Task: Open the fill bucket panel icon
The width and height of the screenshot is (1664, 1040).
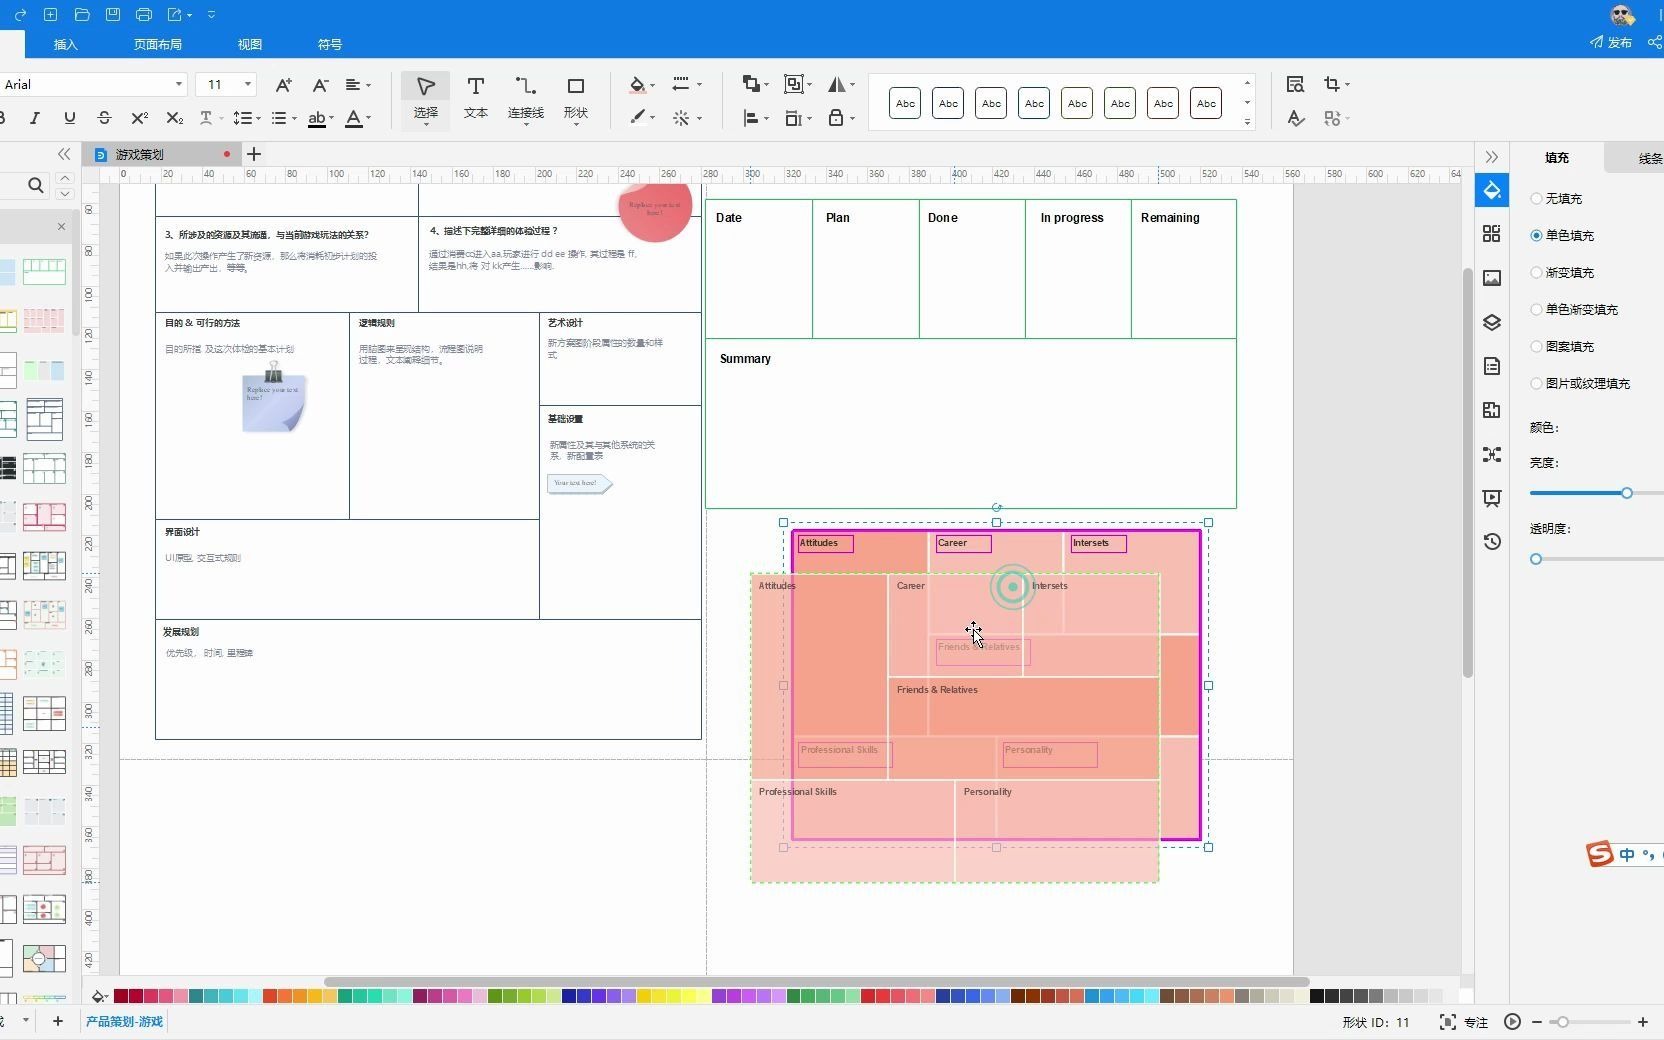Action: tap(1492, 190)
